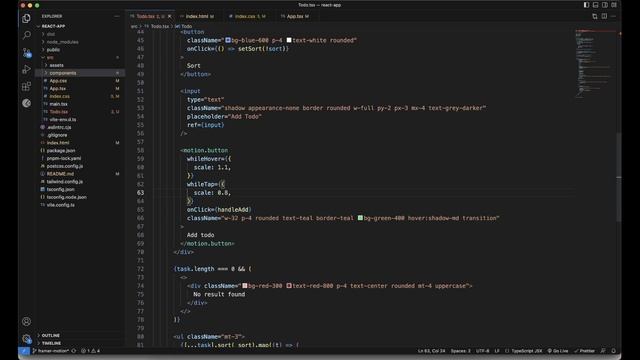Click Go Live in status bar

pyautogui.click(x=558, y=351)
